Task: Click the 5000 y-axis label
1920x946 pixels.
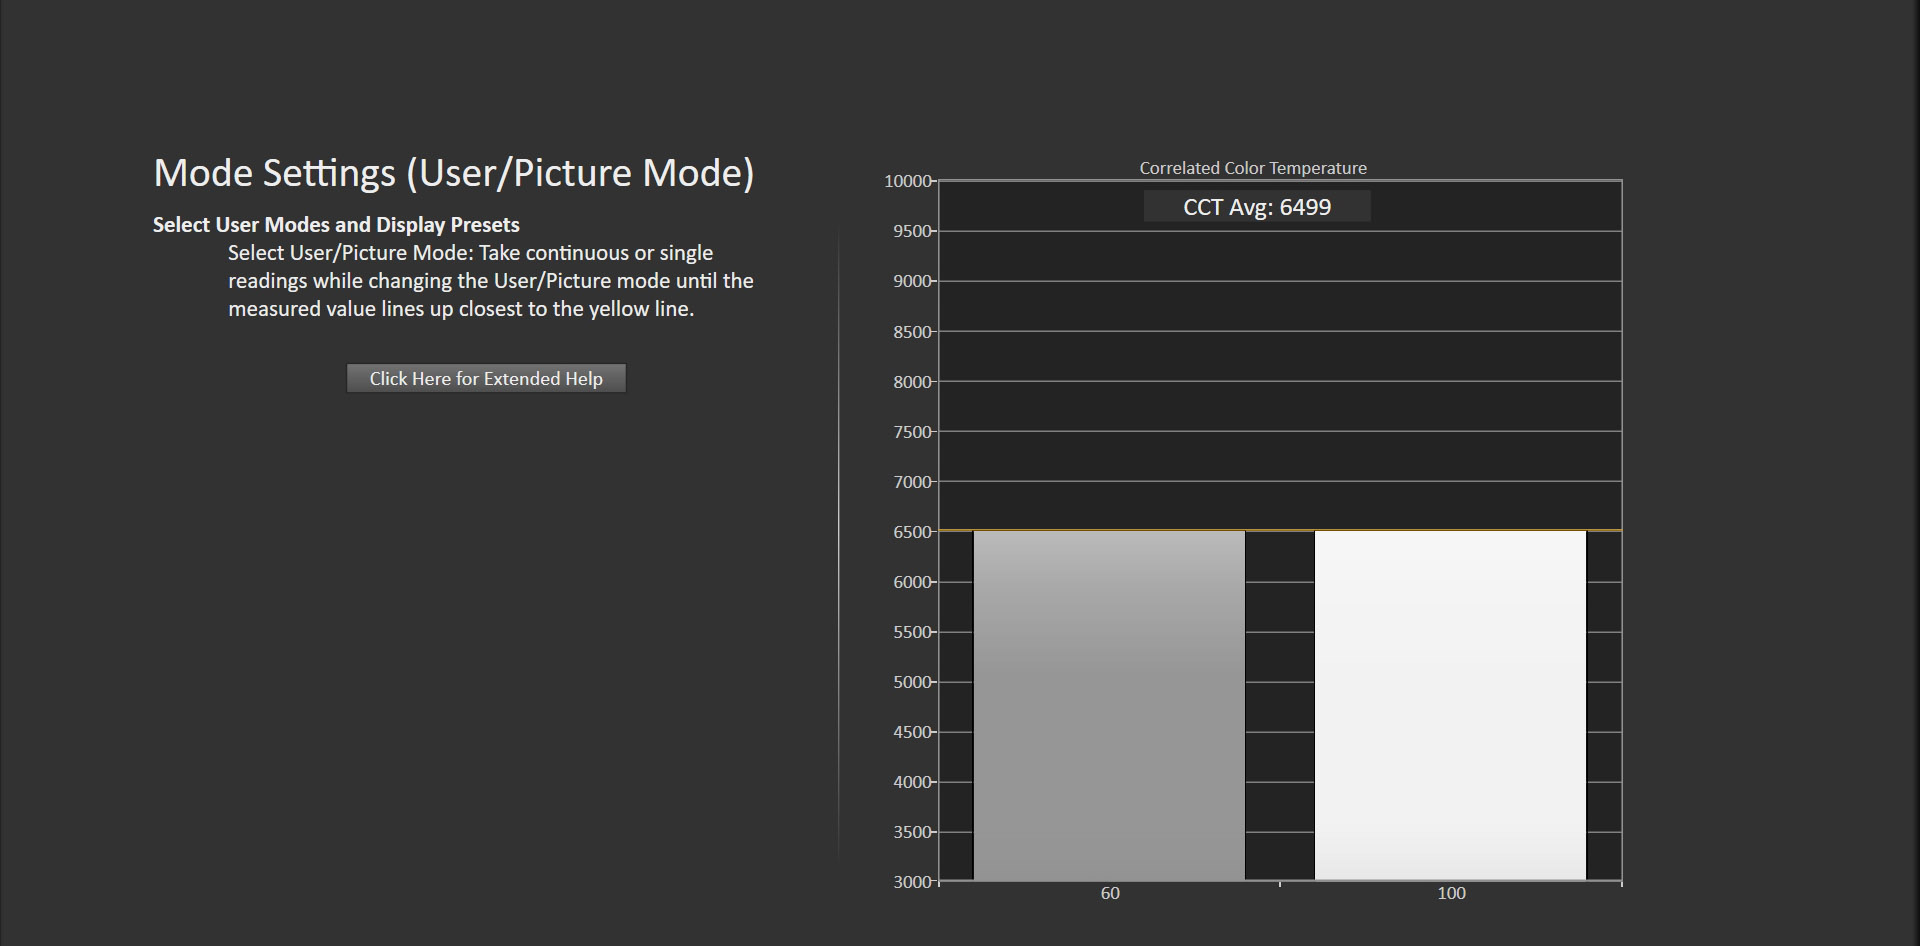Action: (912, 682)
